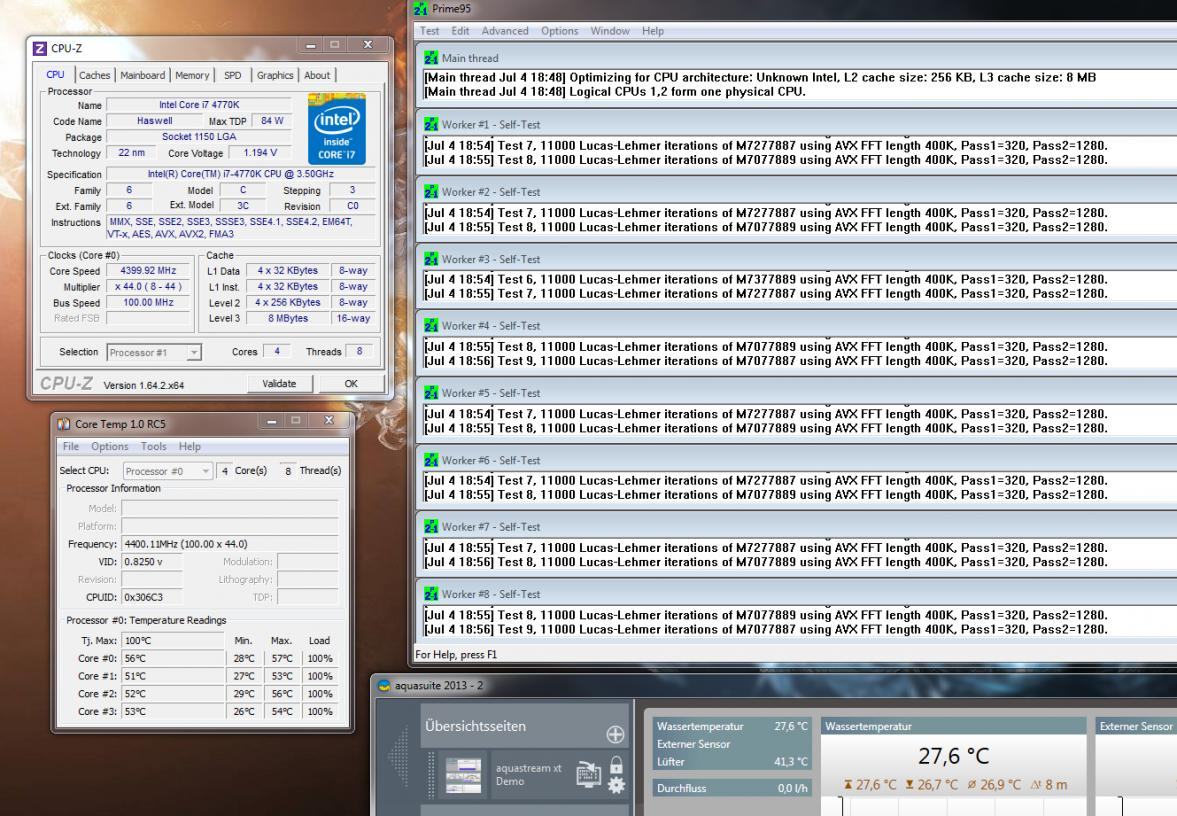This screenshot has width=1177, height=816.
Task: Open gear settings for aquastream xt Demo
Action: click(x=616, y=785)
